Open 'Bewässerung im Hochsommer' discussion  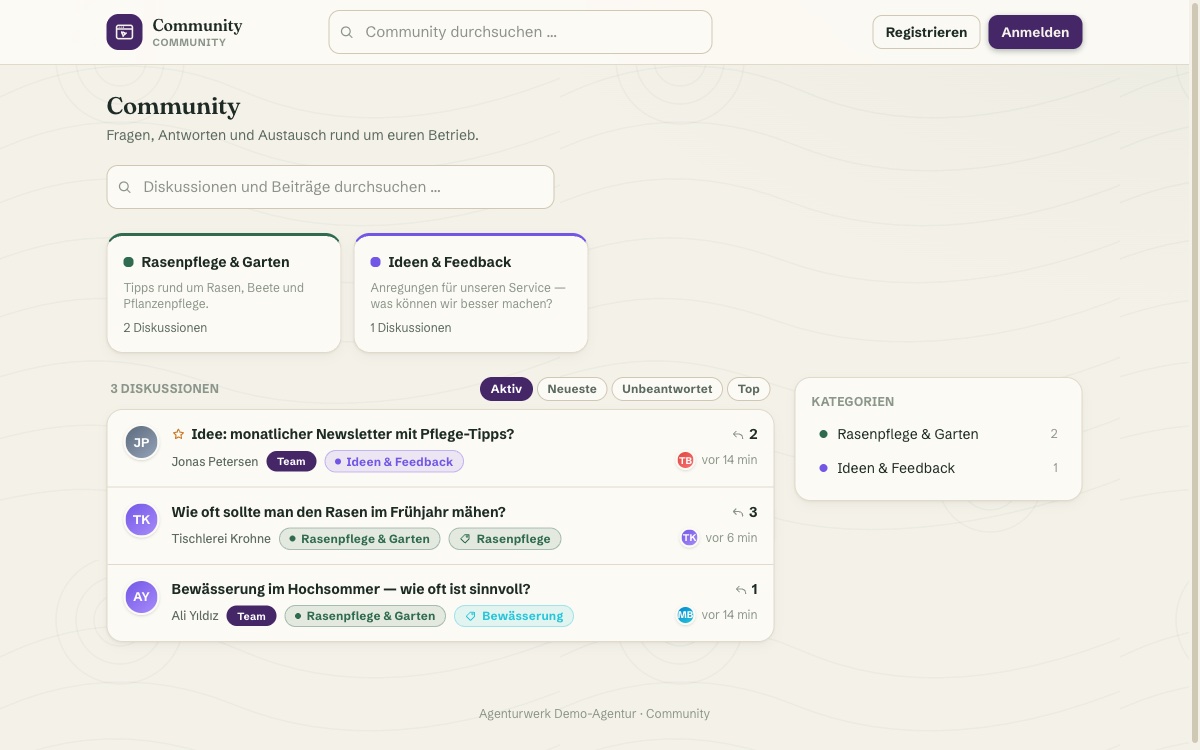pos(351,589)
